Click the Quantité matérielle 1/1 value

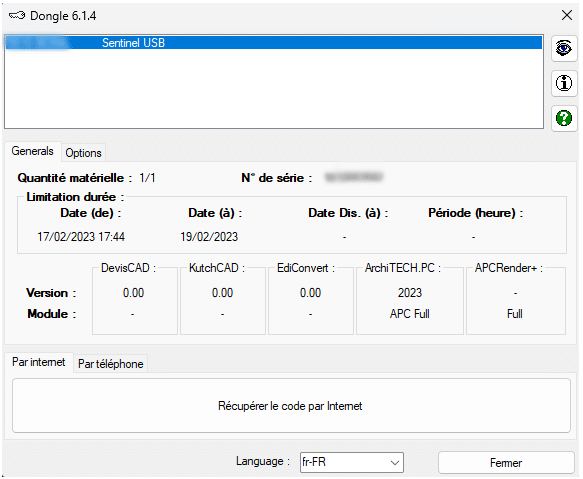147,178
